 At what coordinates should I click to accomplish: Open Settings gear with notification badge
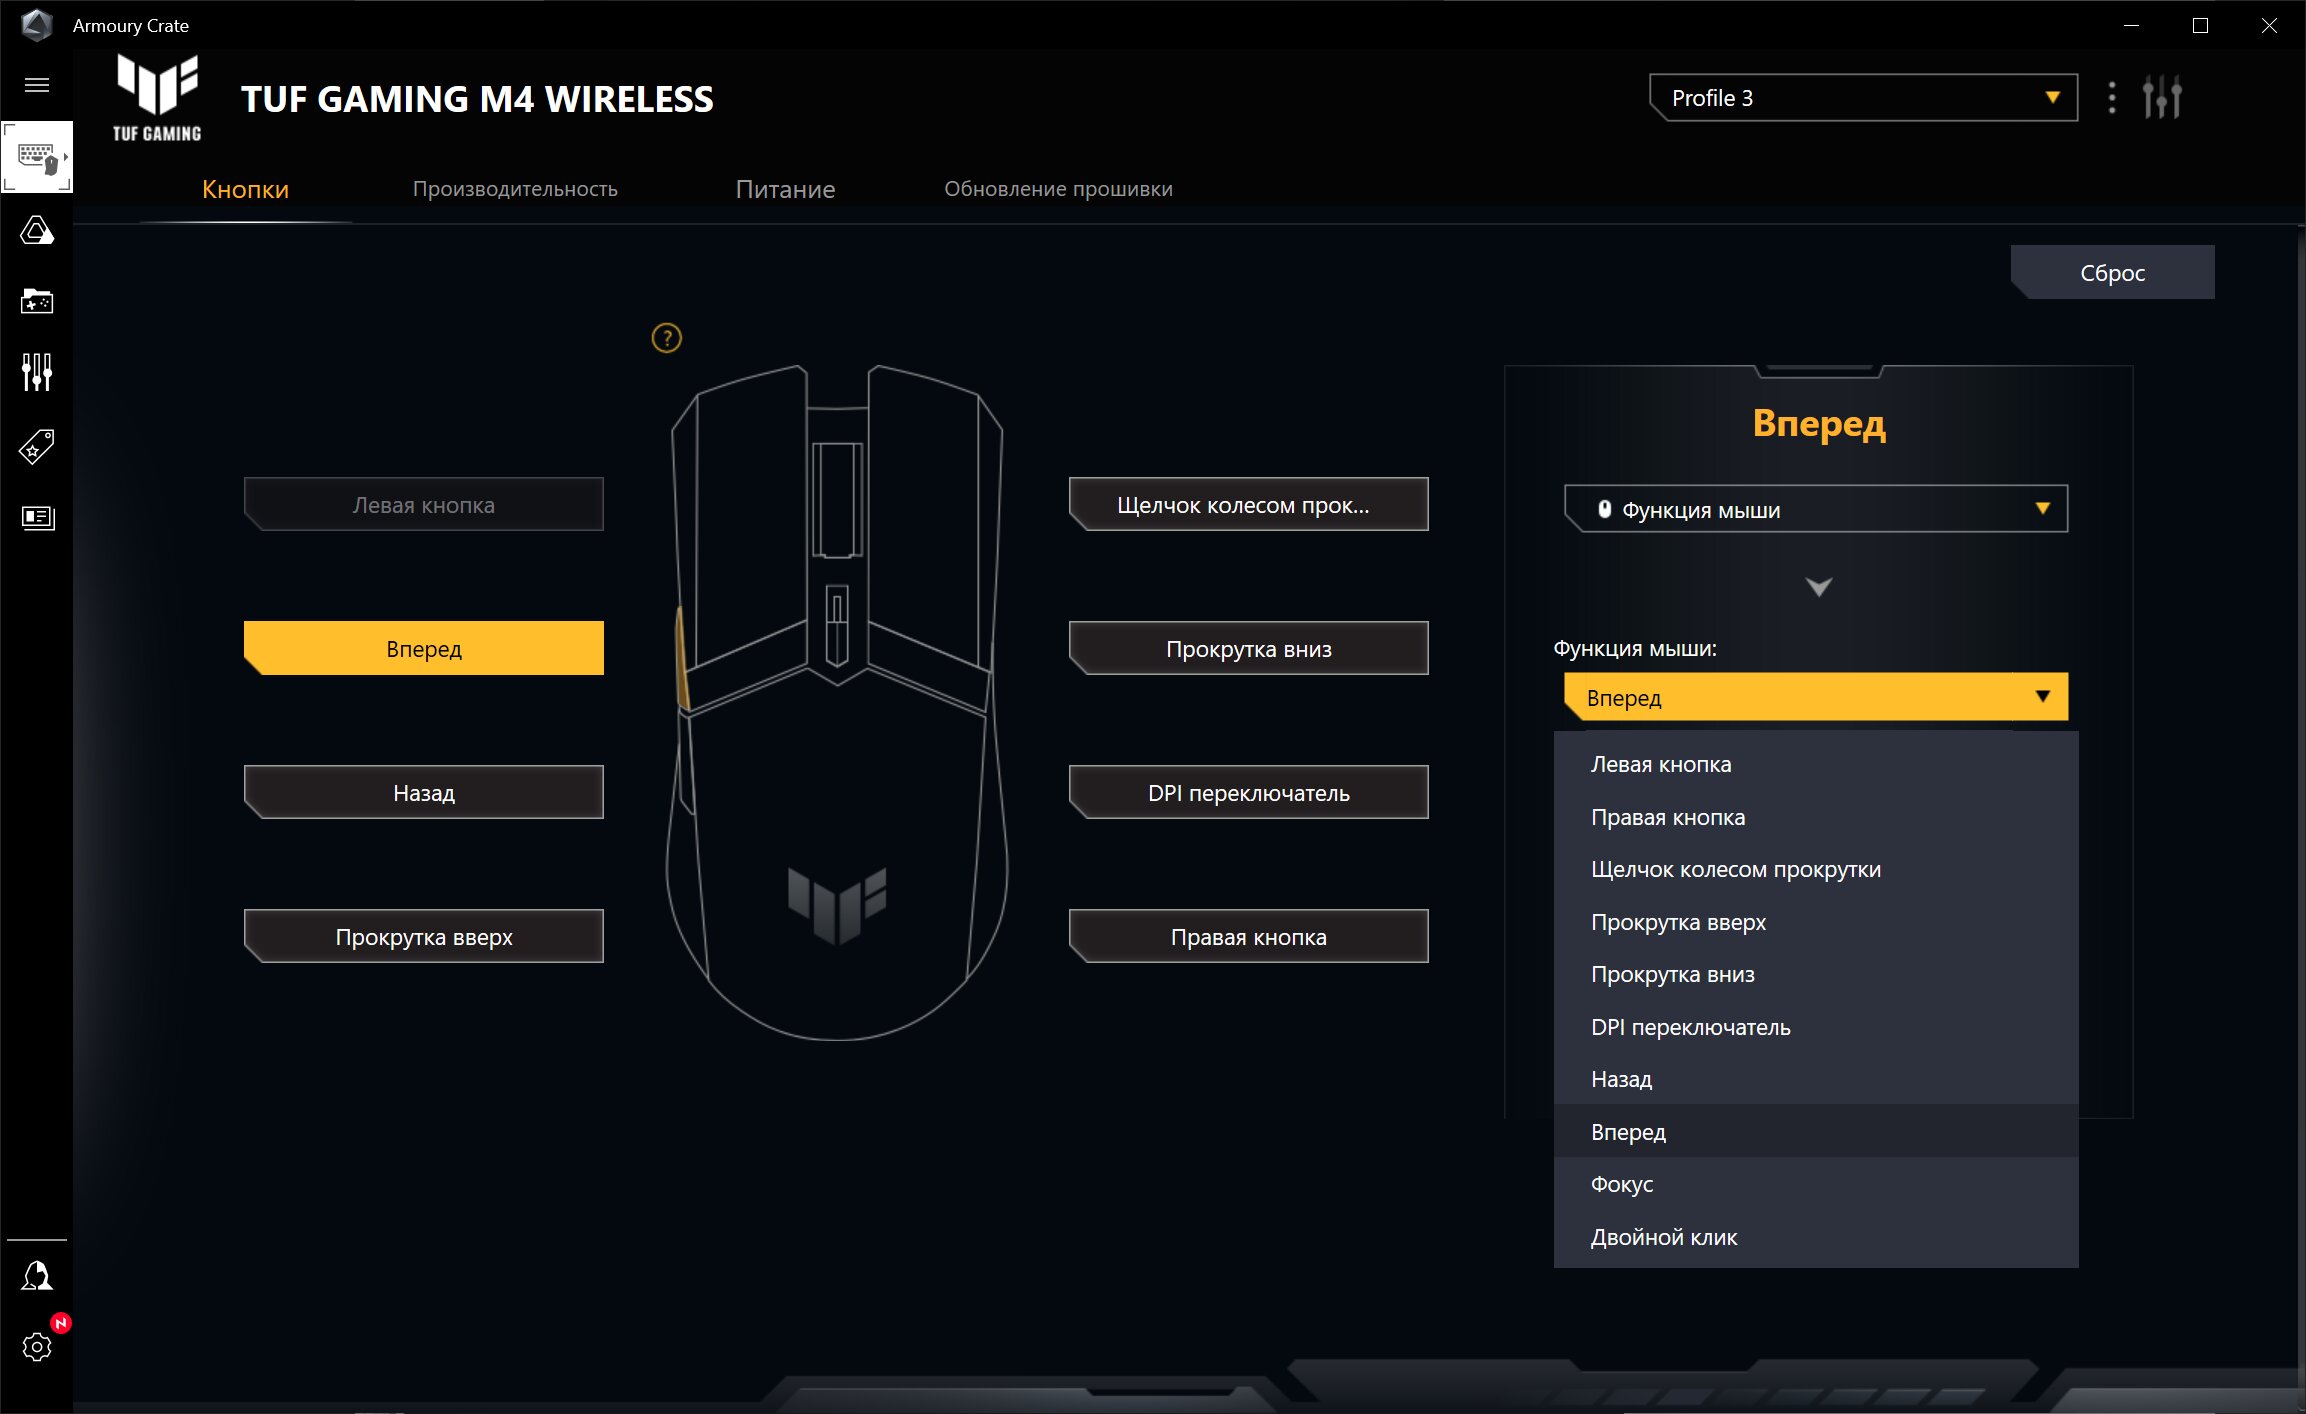tap(37, 1347)
